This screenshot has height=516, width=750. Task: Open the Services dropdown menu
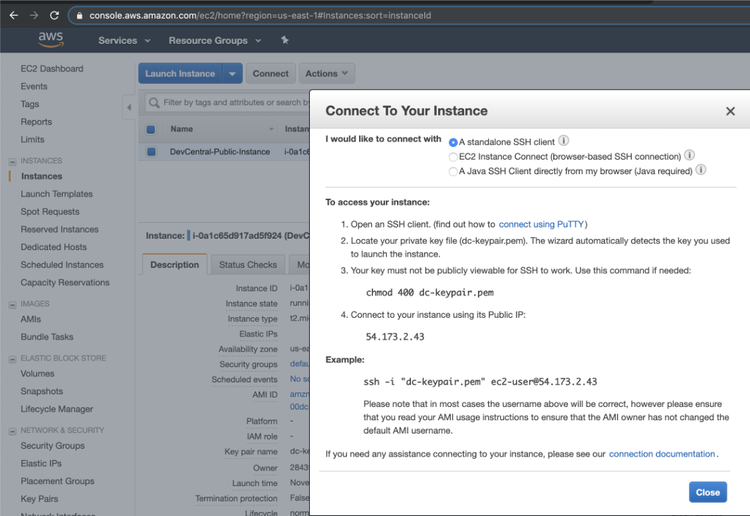124,41
